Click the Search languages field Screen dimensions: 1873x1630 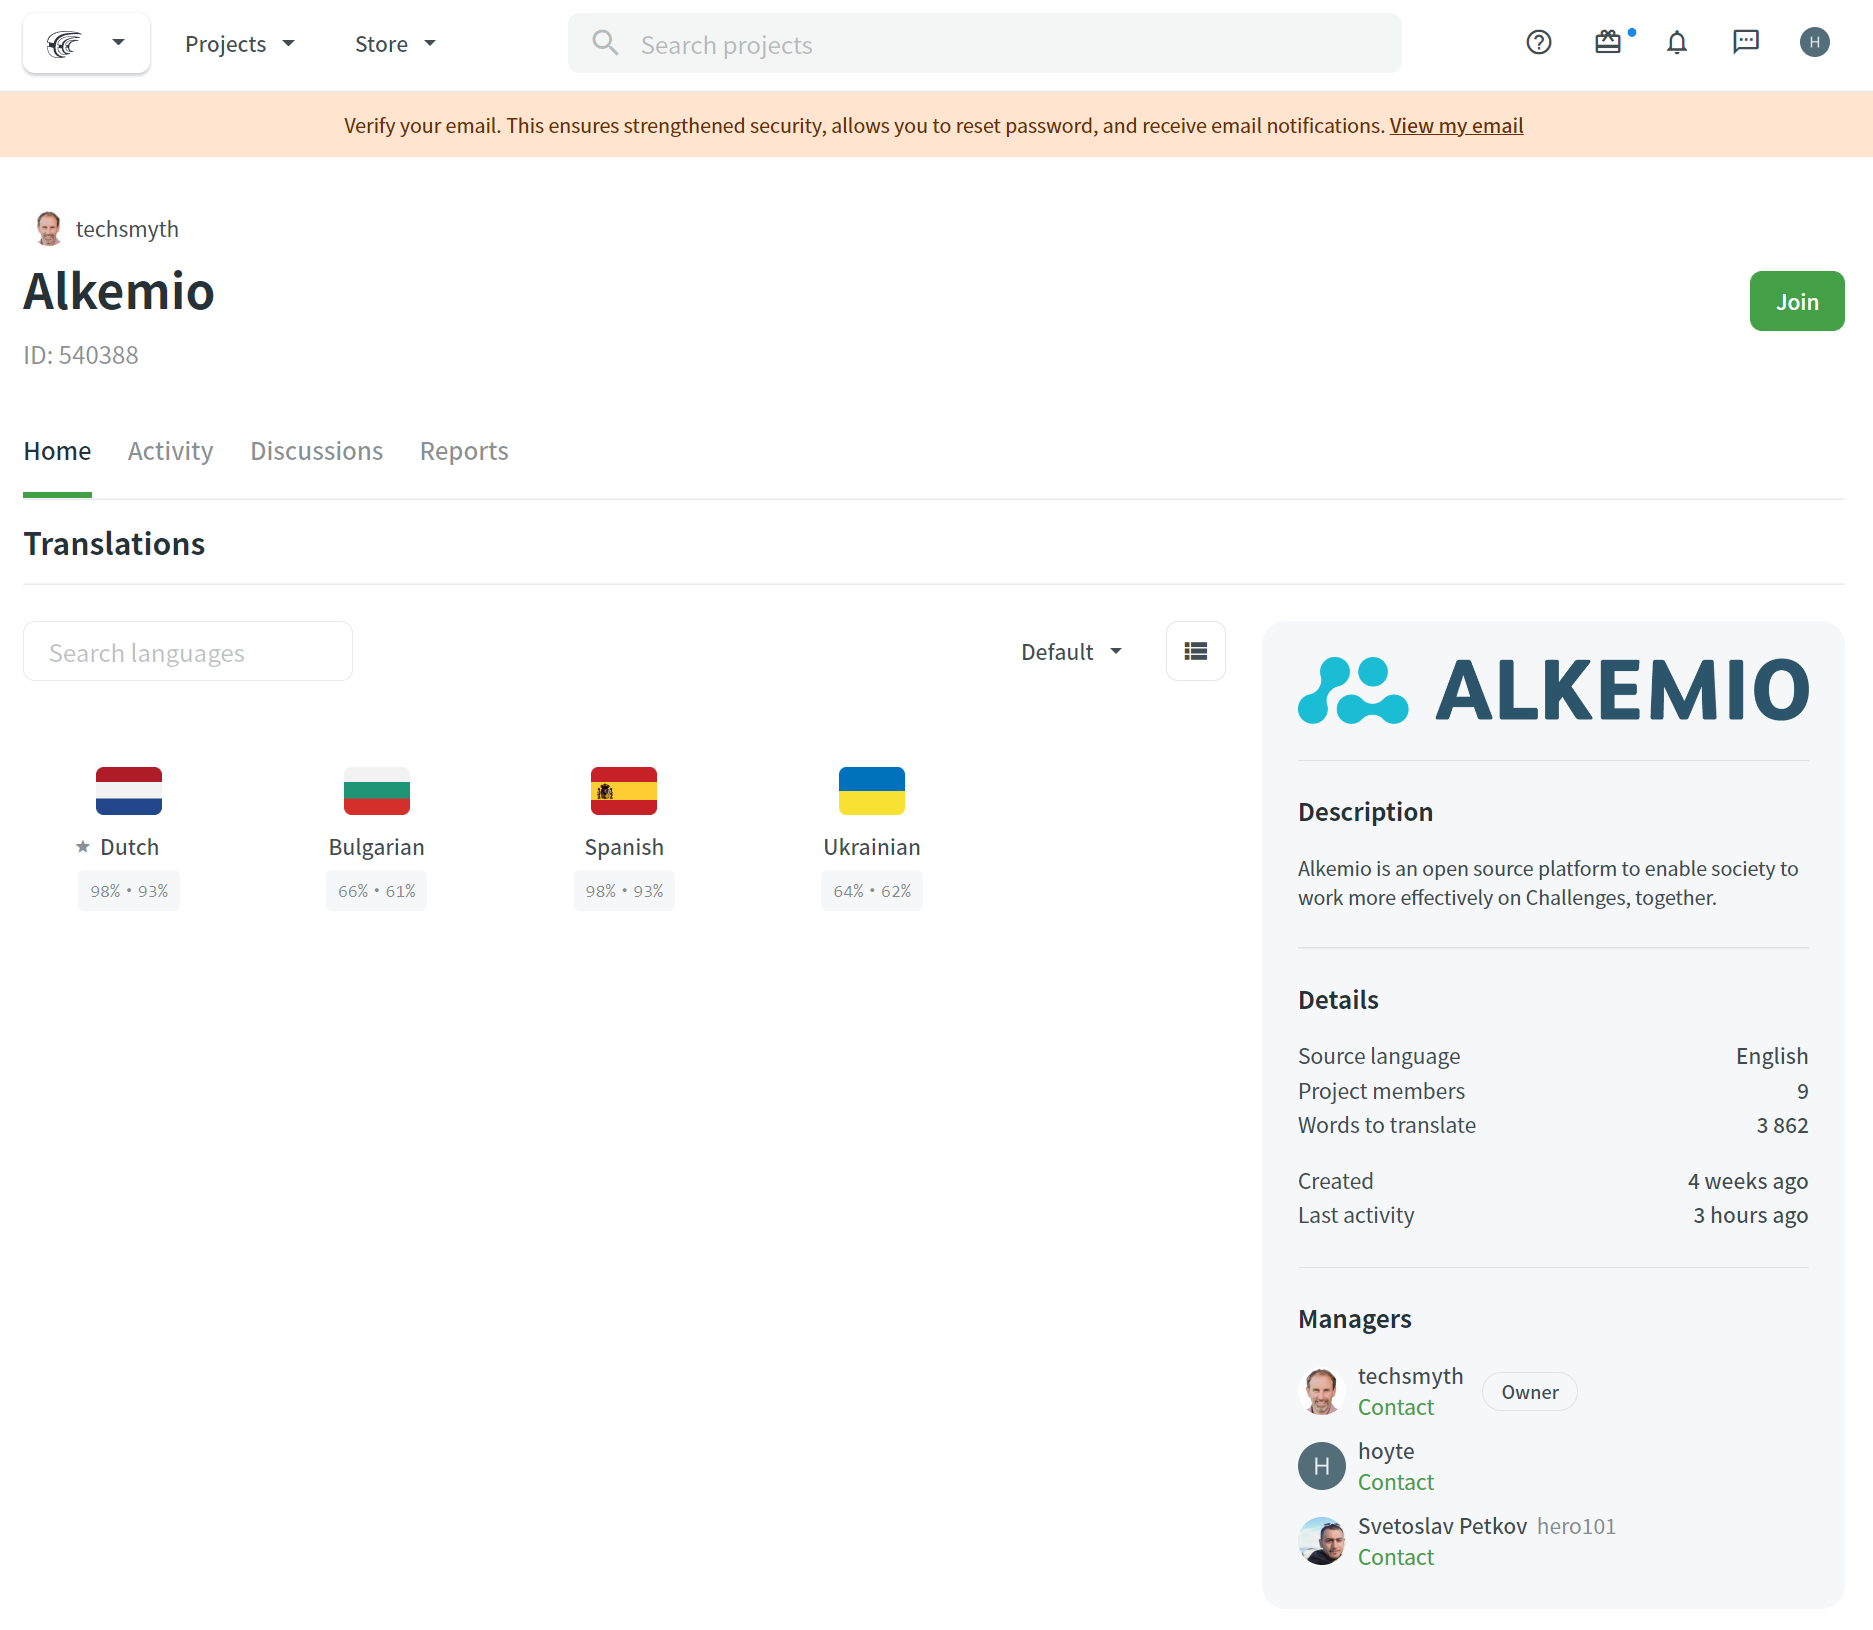coord(188,652)
